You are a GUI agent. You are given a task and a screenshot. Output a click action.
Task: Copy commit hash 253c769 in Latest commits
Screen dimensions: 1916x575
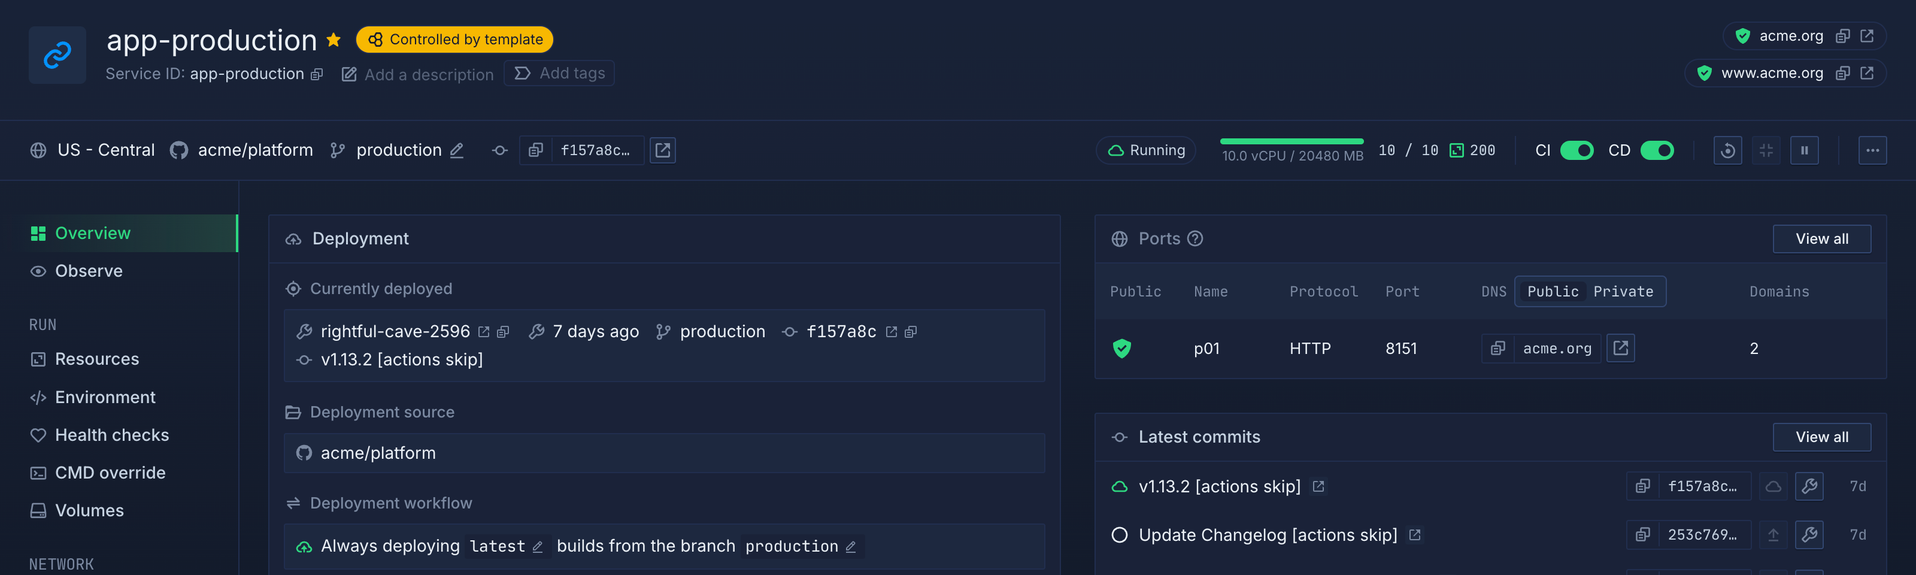(x=1642, y=535)
